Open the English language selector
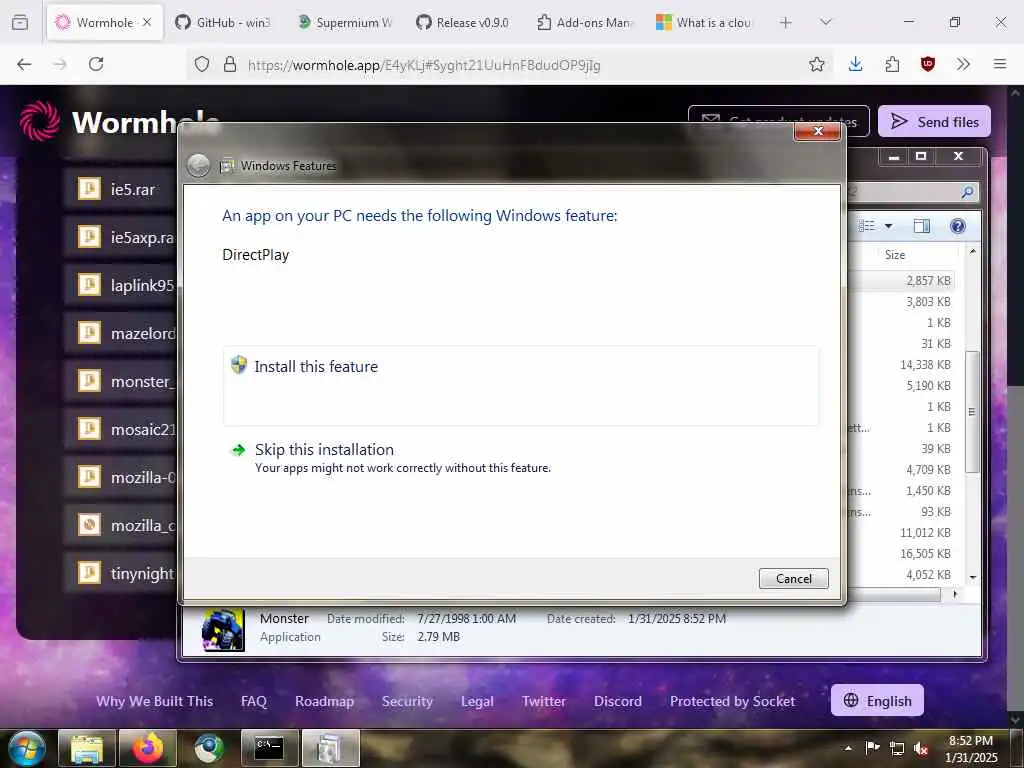This screenshot has width=1024, height=768. [877, 700]
